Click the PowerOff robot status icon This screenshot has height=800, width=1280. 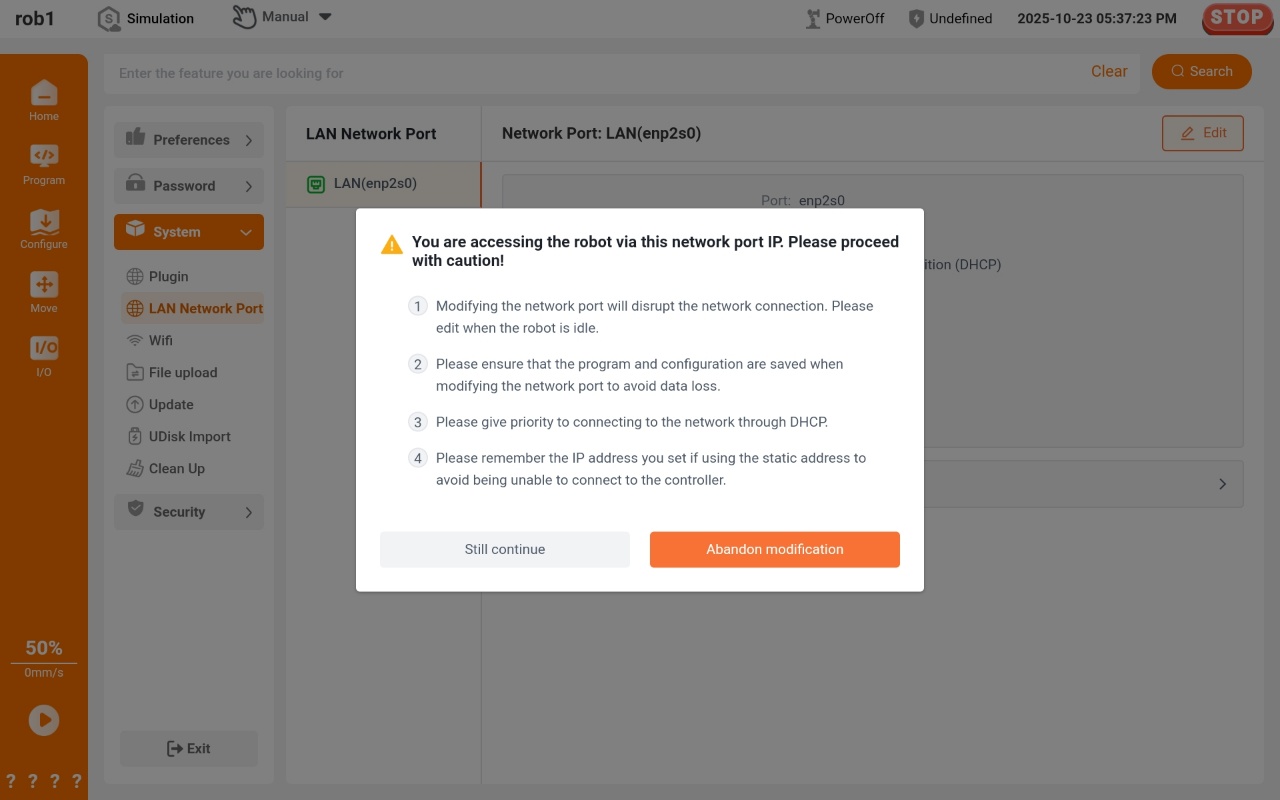click(x=814, y=18)
